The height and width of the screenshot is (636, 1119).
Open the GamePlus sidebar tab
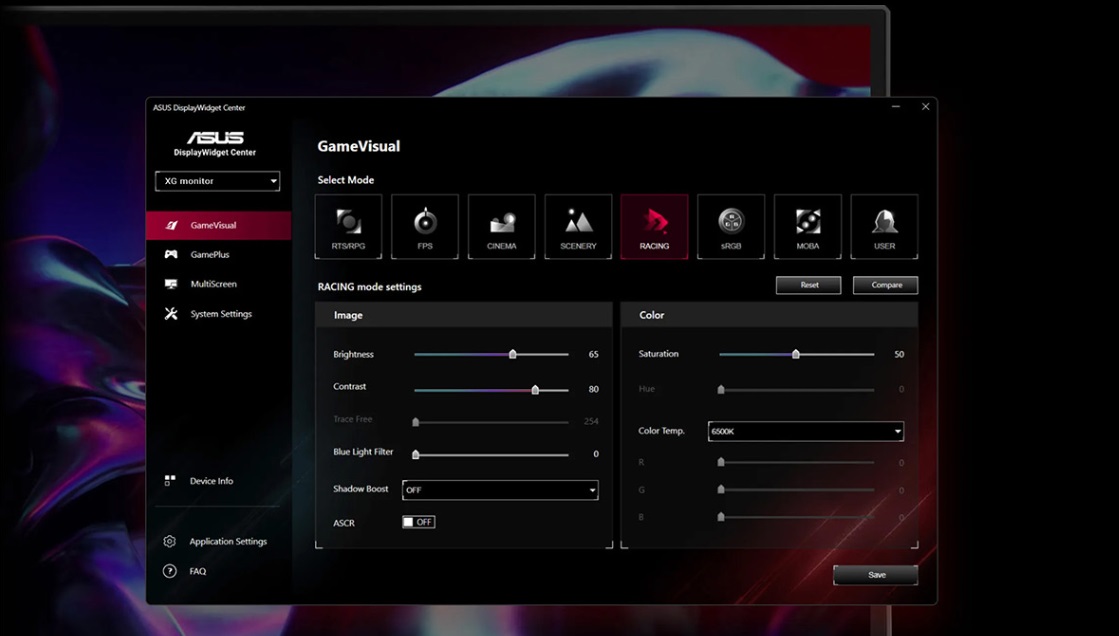coord(209,255)
